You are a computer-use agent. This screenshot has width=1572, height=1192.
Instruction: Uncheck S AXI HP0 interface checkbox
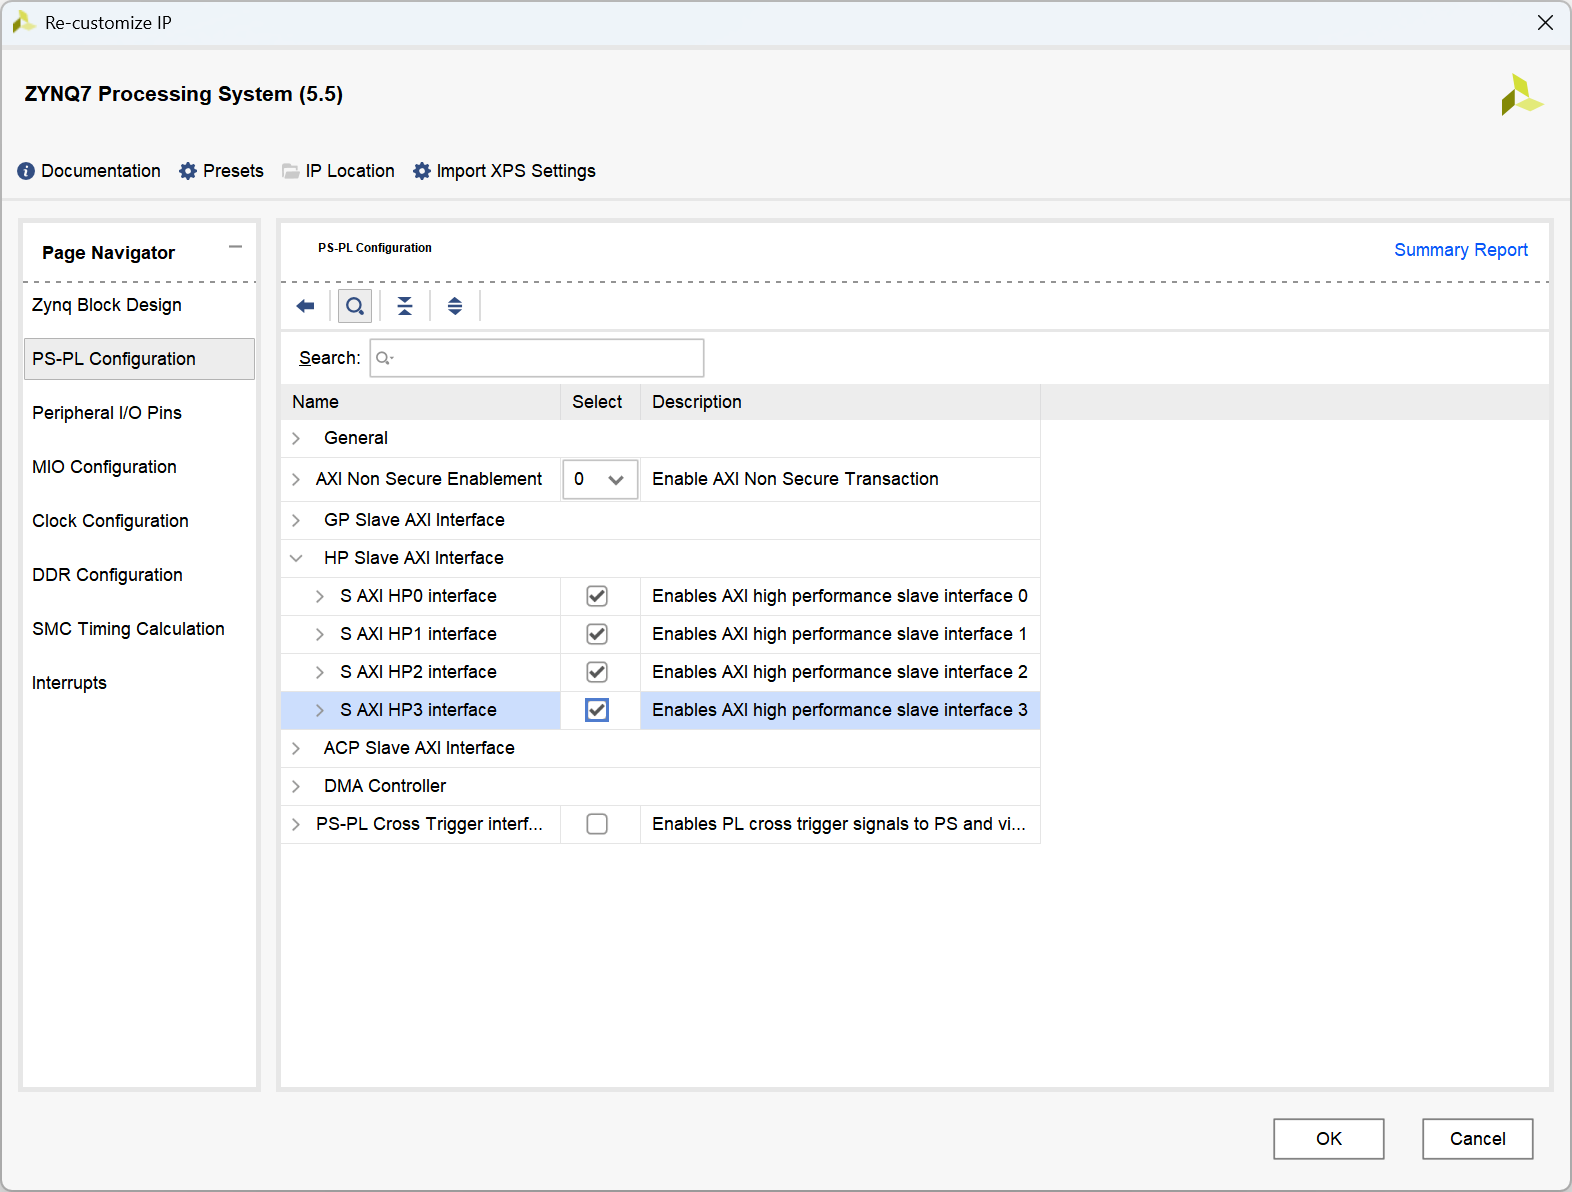click(x=597, y=596)
